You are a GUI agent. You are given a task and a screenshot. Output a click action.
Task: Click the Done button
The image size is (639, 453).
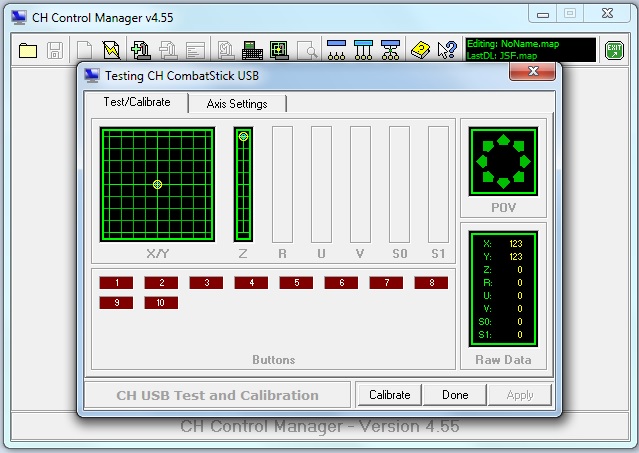pos(455,395)
